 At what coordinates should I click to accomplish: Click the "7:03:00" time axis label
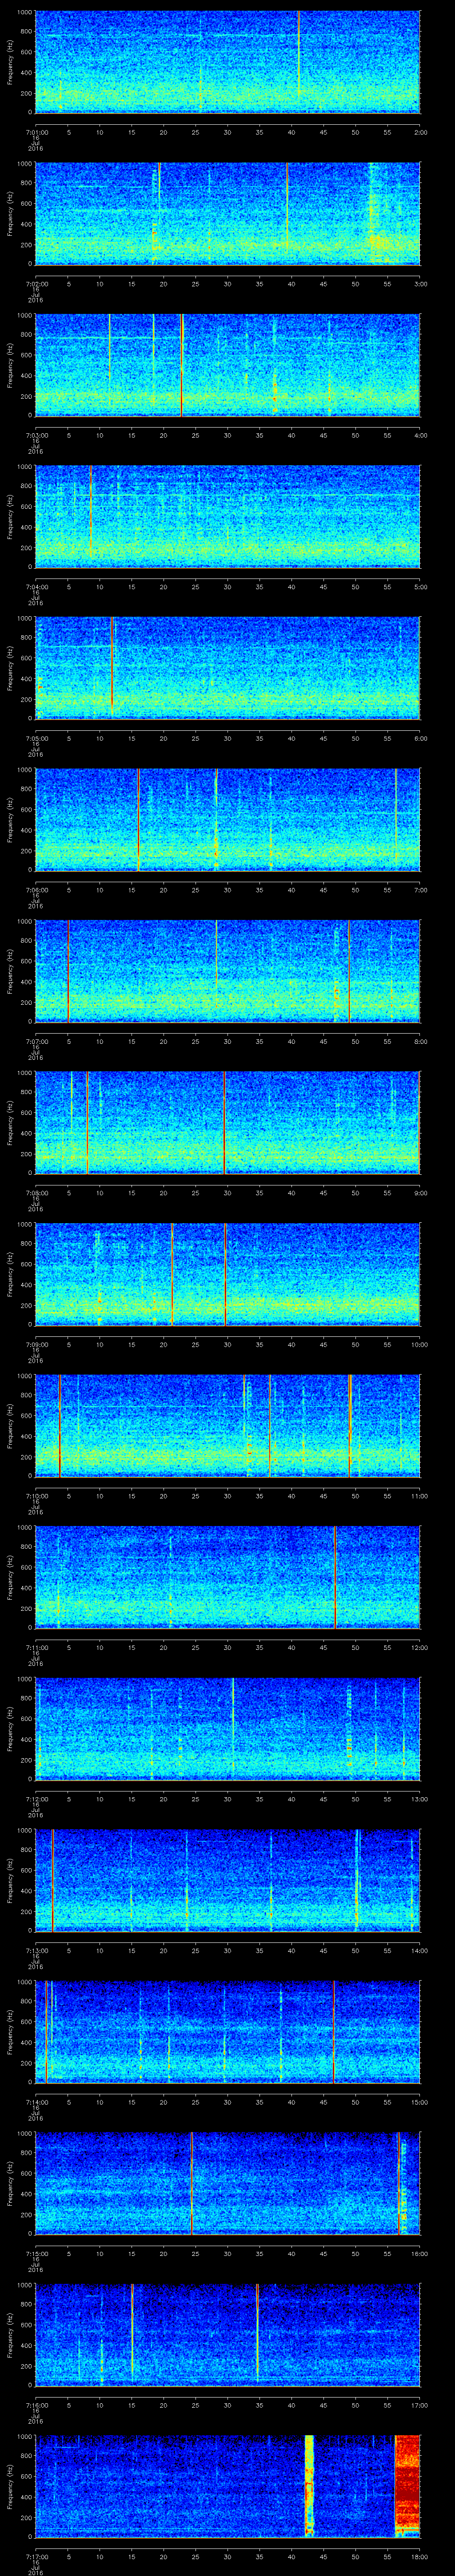36,435
